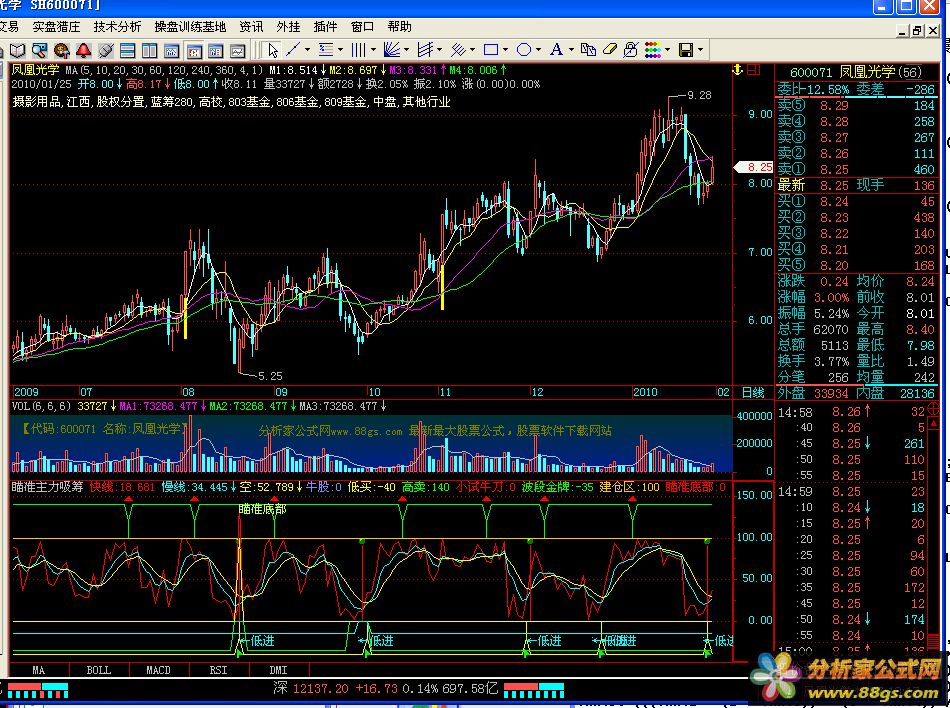Select the rectangle drawing tool

click(x=490, y=50)
